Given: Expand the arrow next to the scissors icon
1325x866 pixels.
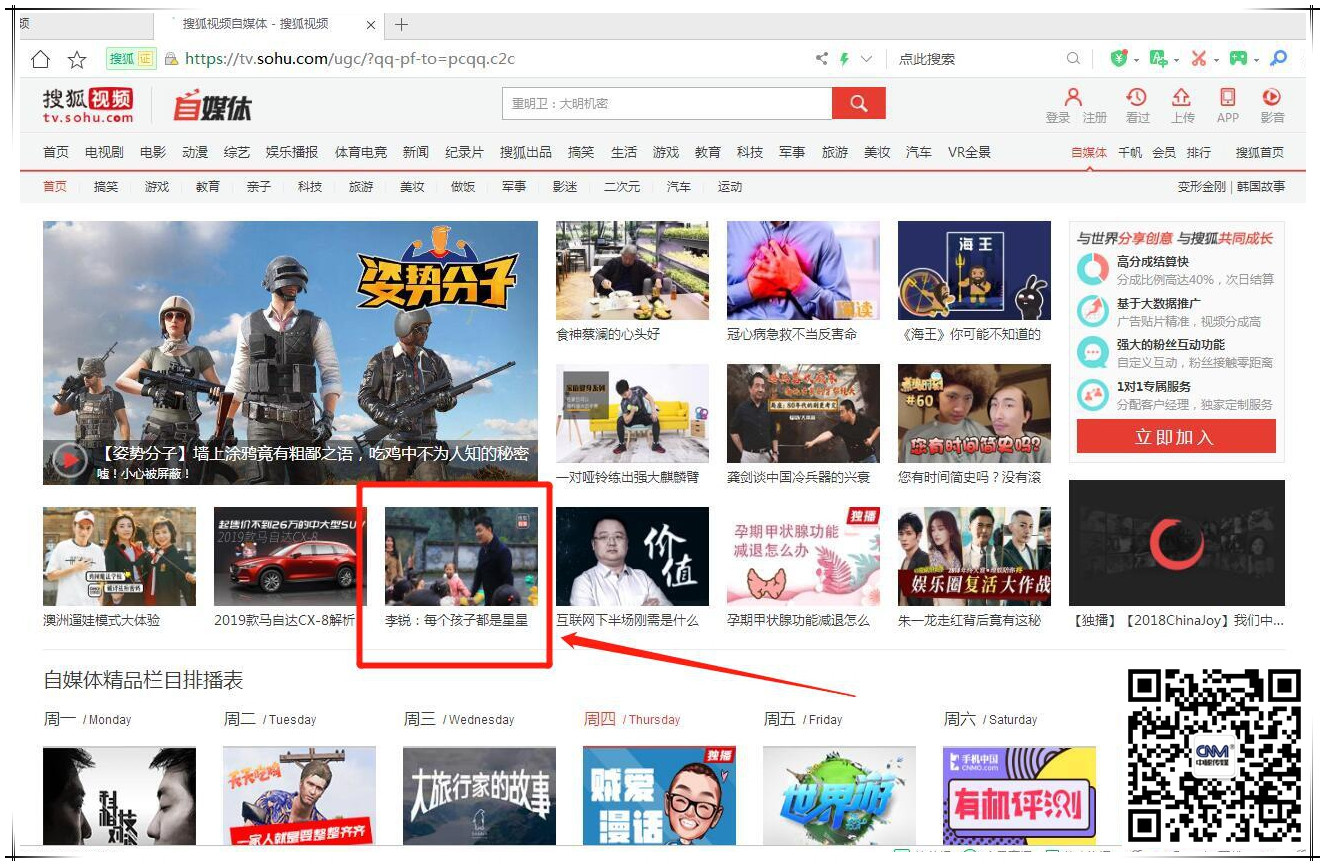Looking at the screenshot, I should click(1216, 60).
